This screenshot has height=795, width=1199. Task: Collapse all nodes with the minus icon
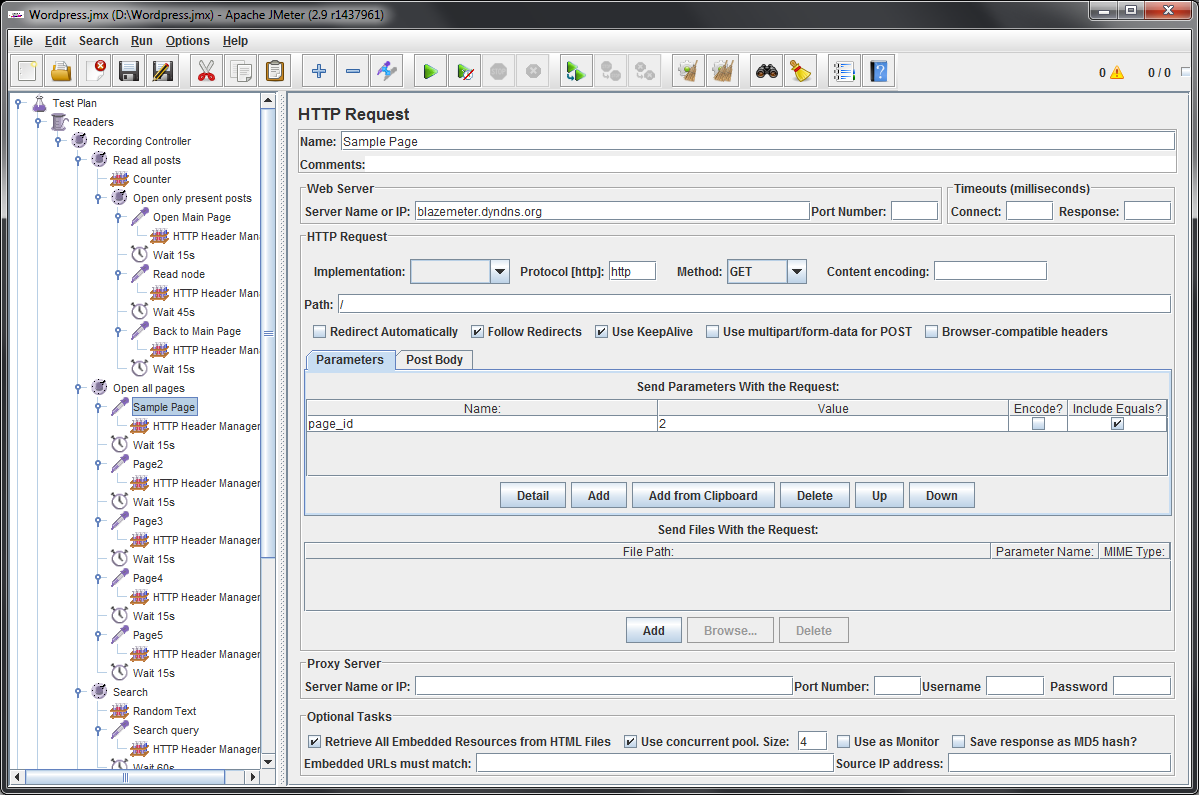click(353, 71)
